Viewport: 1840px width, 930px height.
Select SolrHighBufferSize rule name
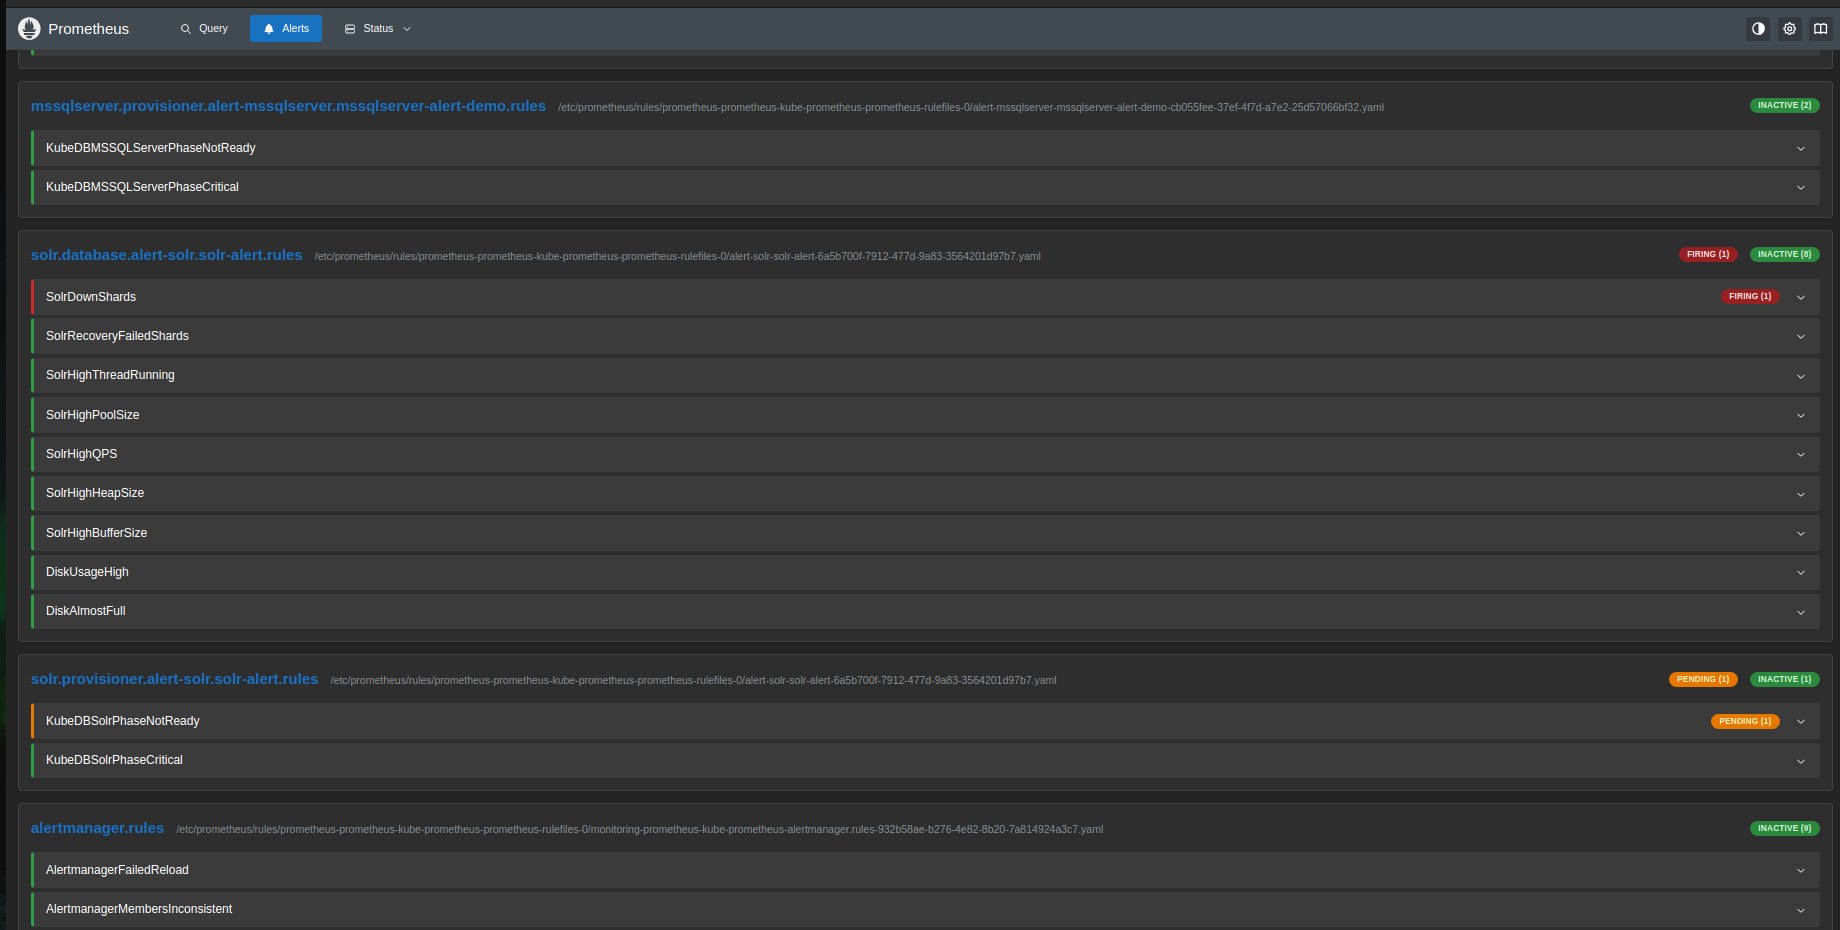96,533
